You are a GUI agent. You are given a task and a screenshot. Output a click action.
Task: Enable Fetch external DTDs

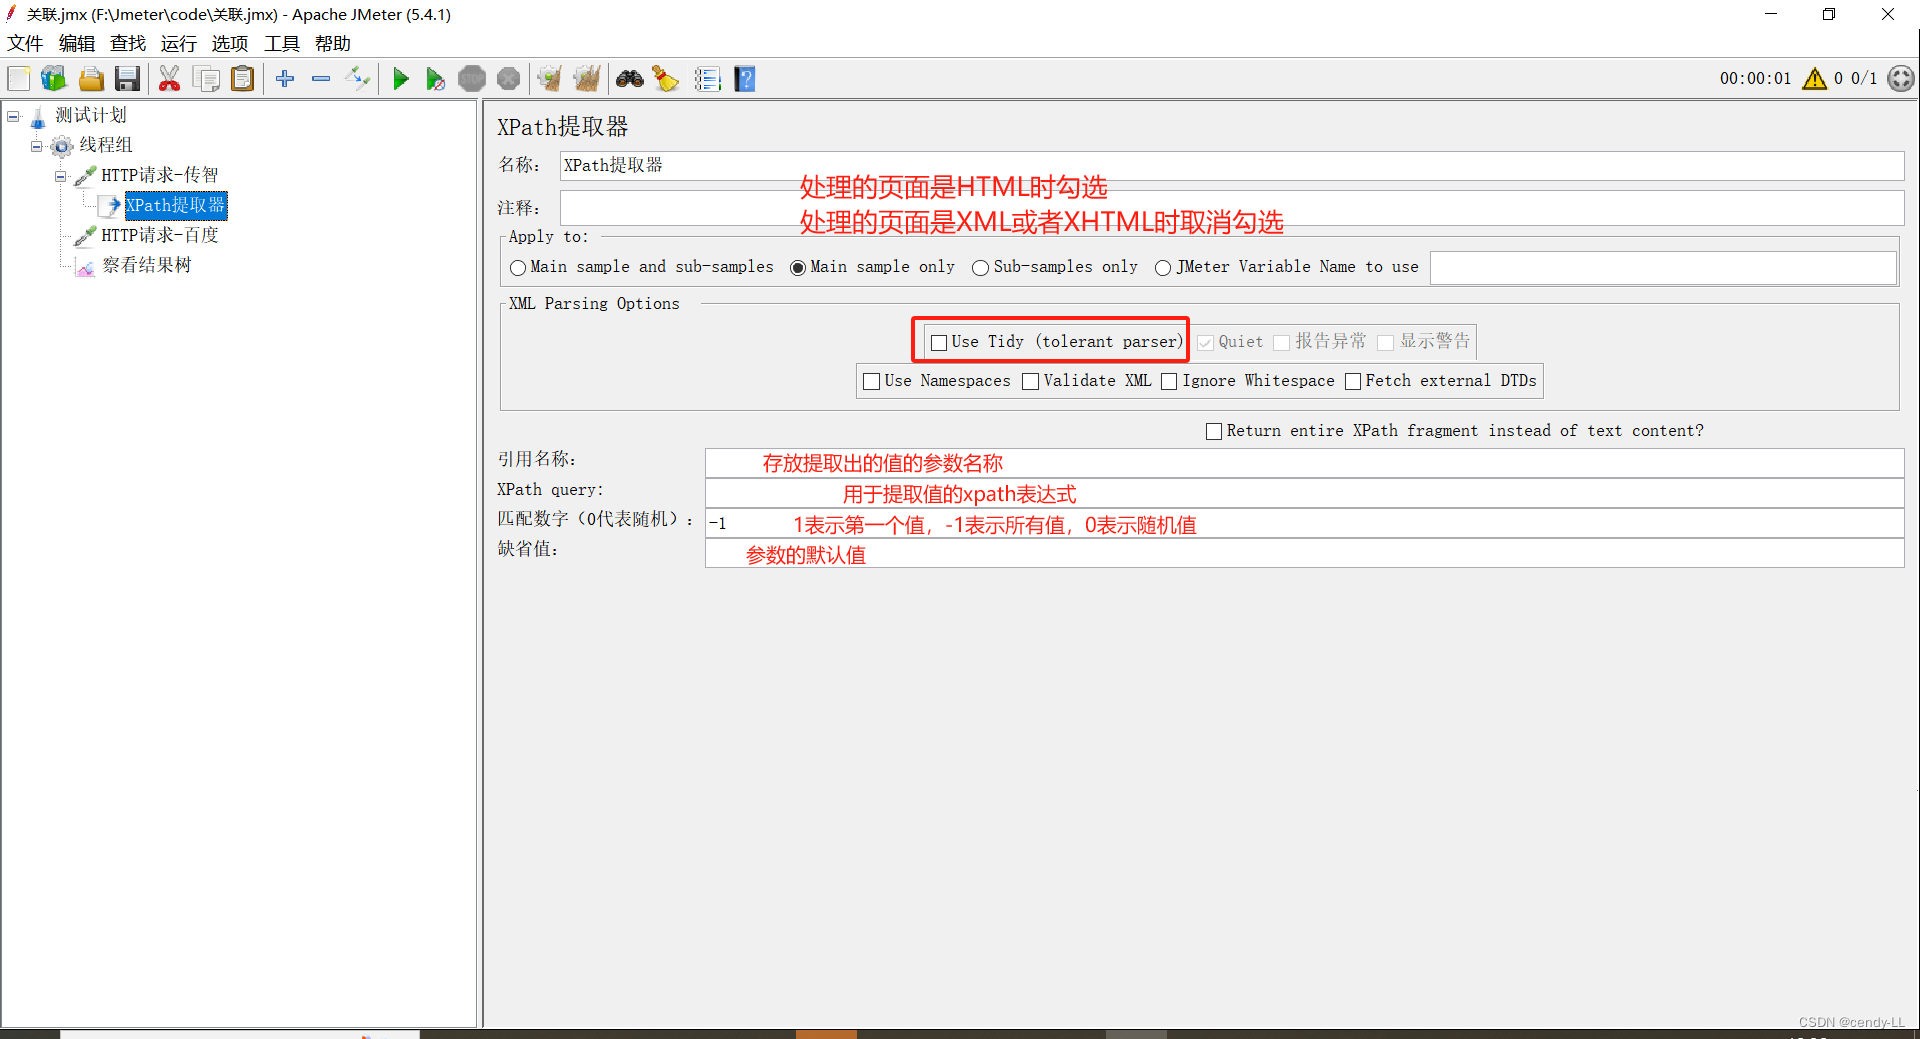click(x=1353, y=381)
